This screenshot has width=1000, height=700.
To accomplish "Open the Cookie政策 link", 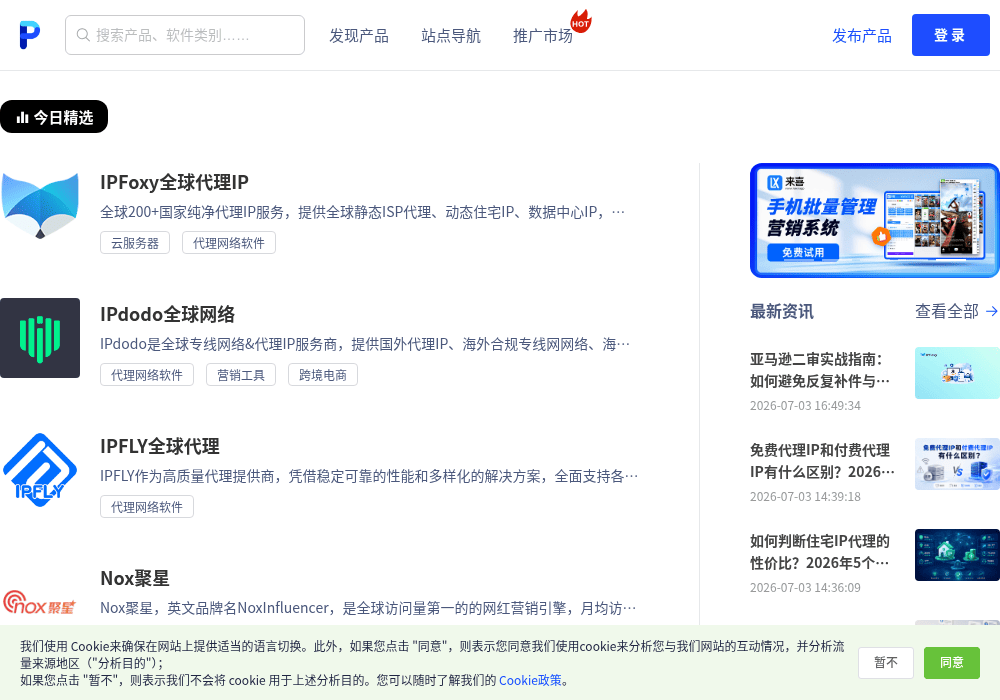I will point(530,680).
